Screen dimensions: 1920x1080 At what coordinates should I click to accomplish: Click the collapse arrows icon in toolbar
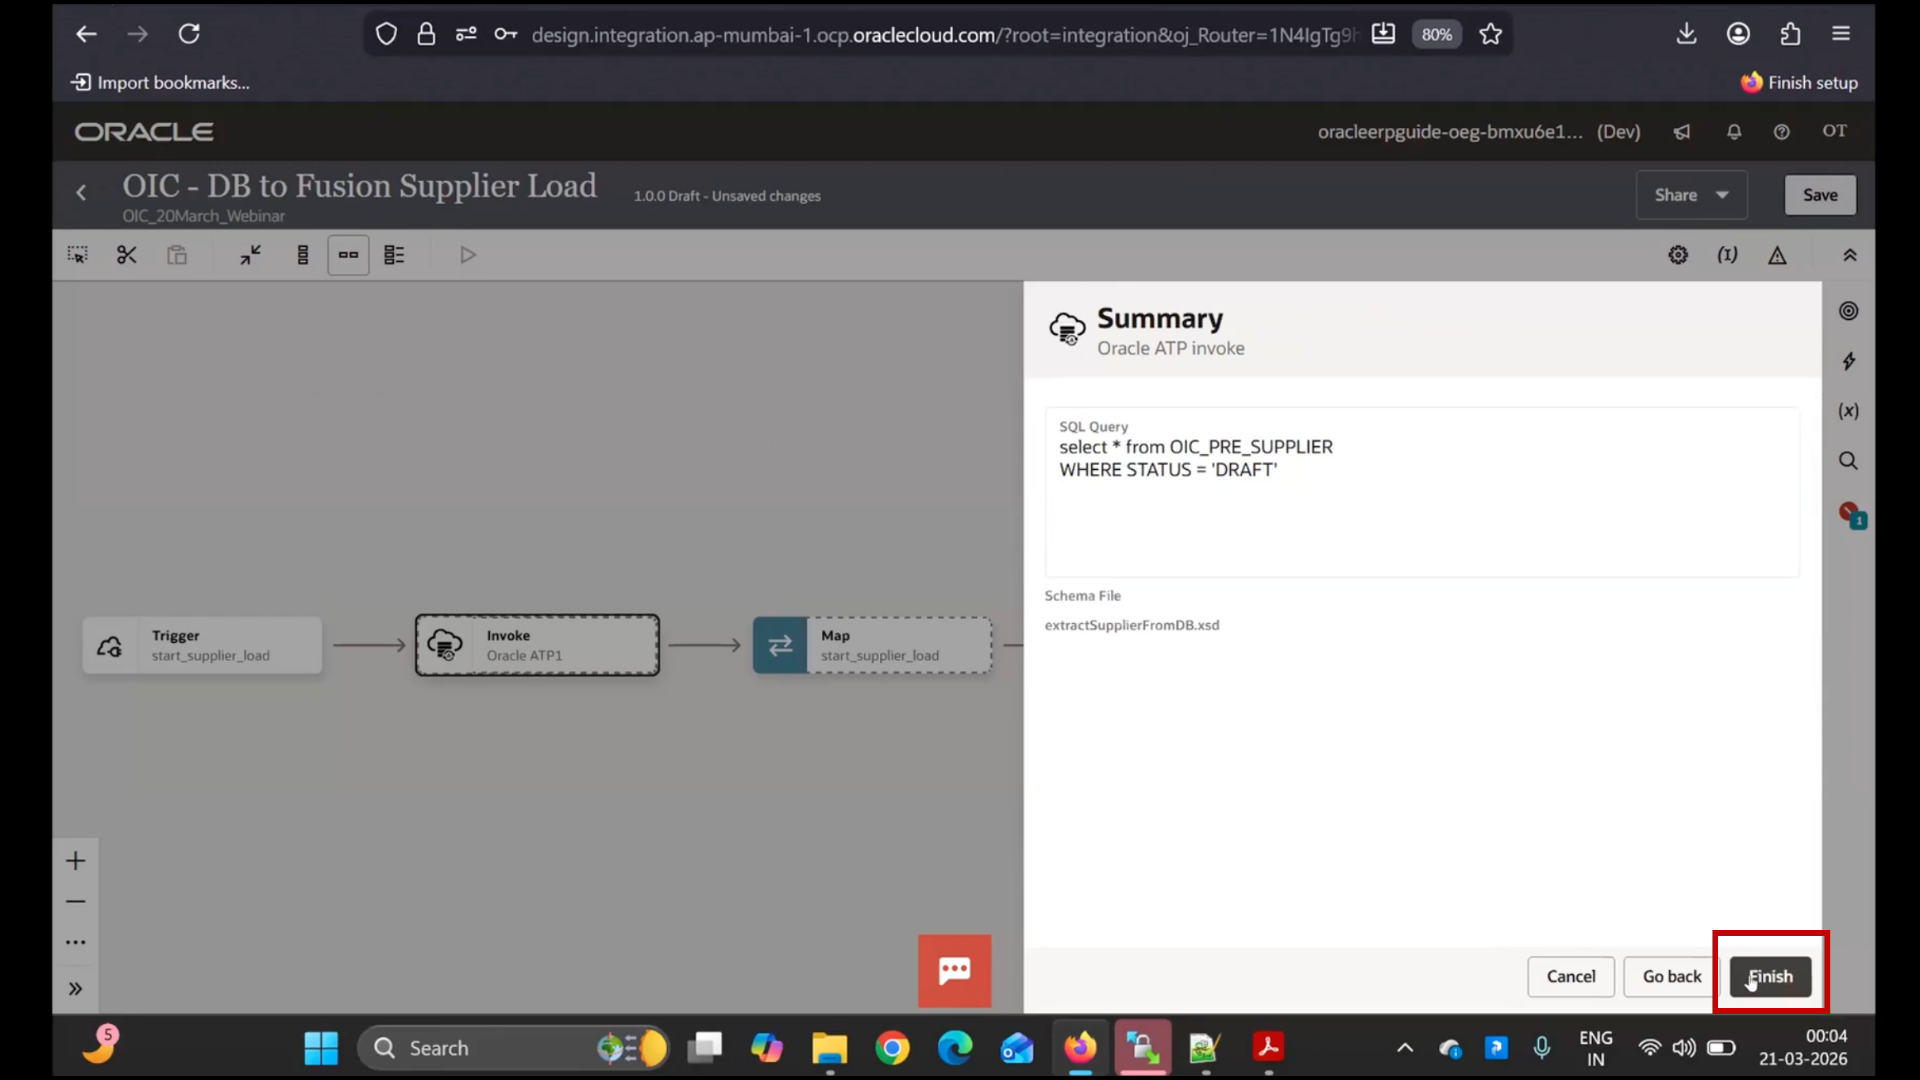(250, 255)
